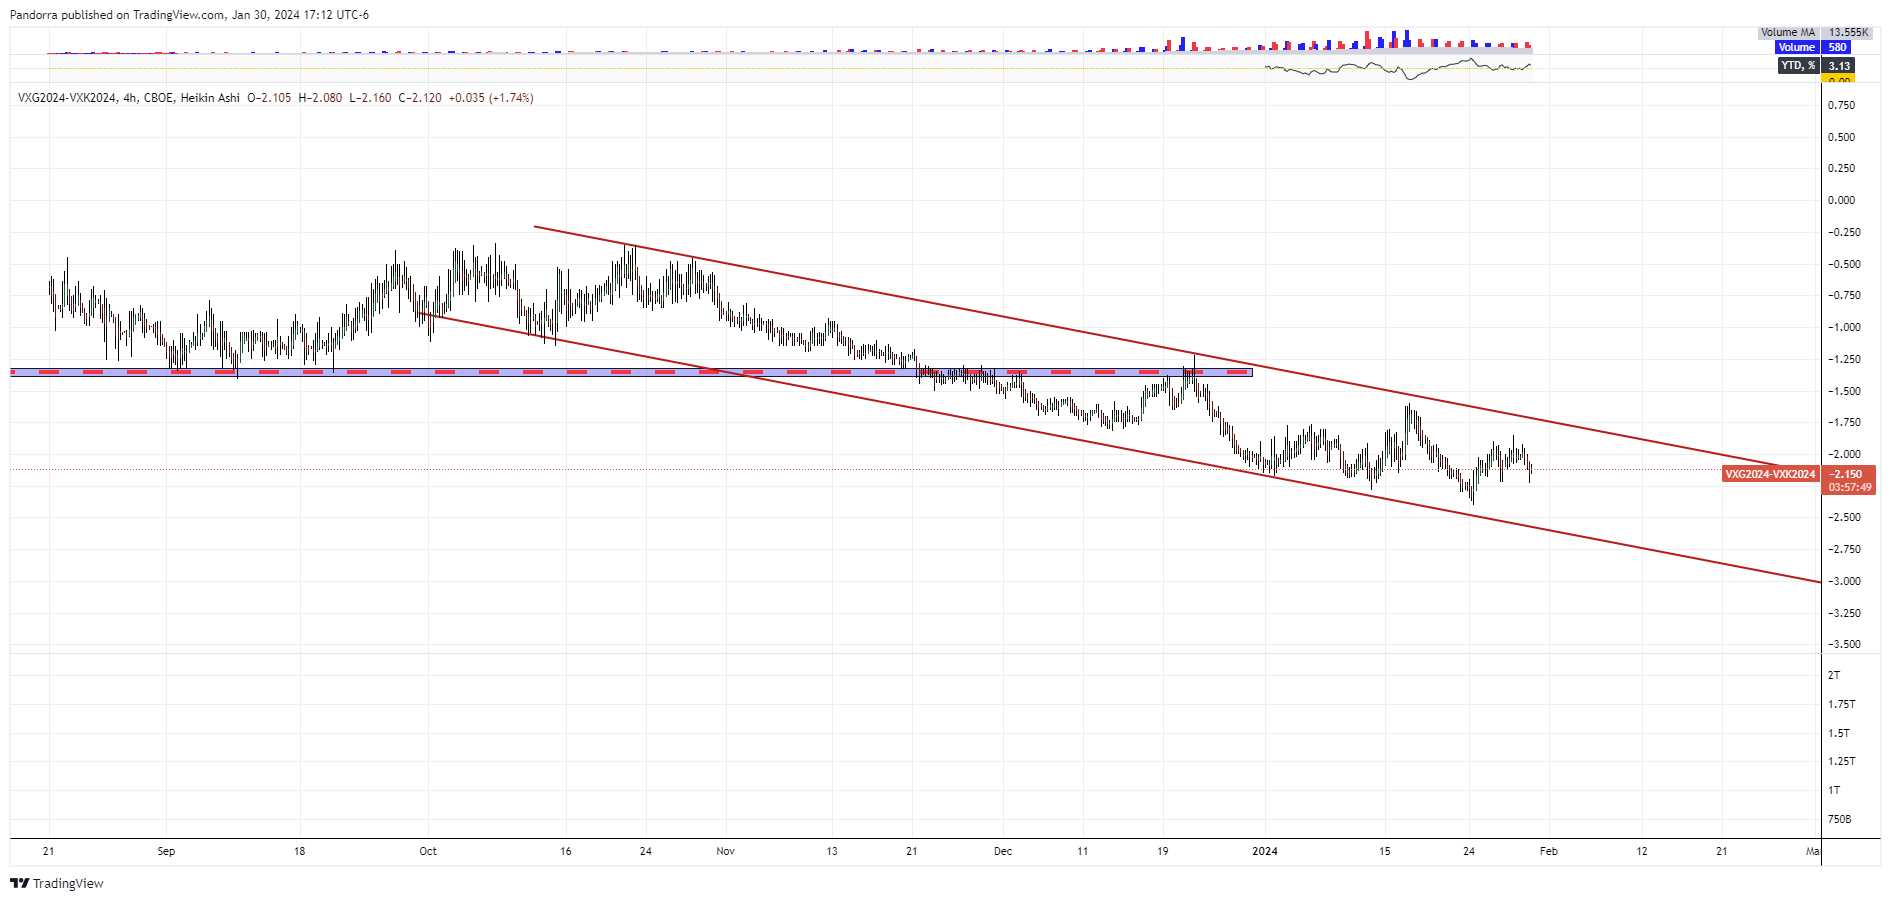The image size is (1891, 901).
Task: Click the blue Volume label tag
Action: (x=1796, y=47)
